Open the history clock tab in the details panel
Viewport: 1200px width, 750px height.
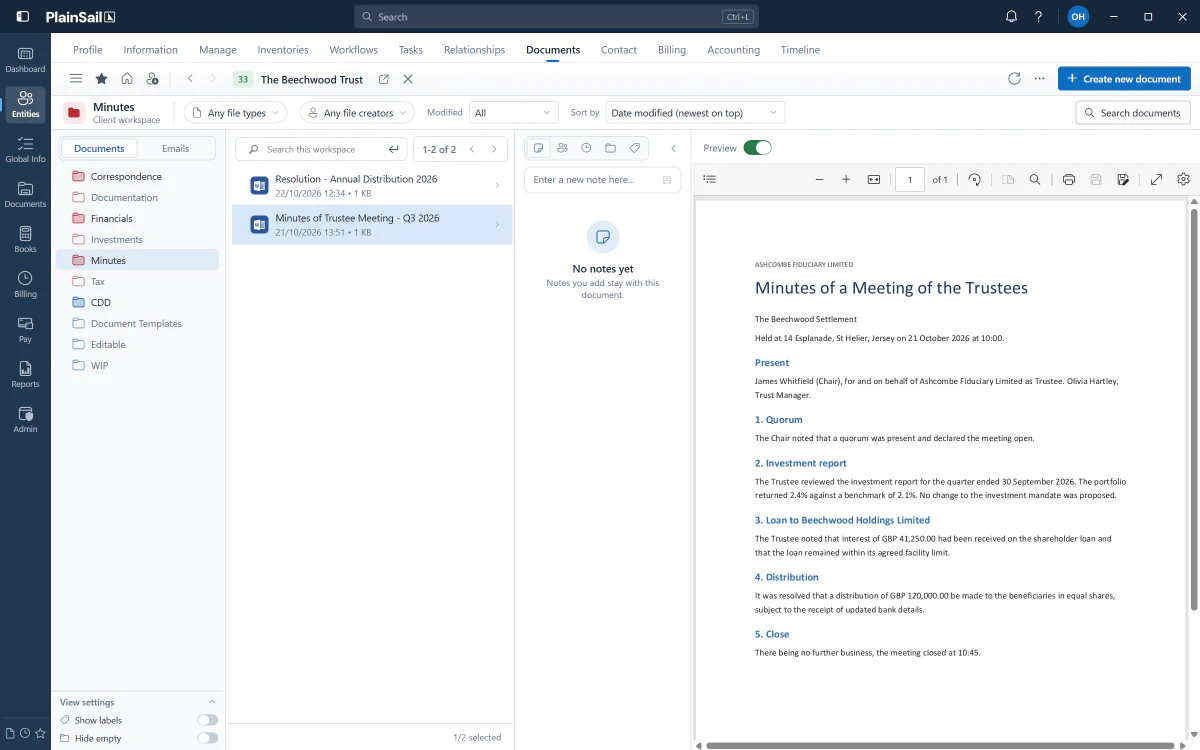(x=586, y=148)
